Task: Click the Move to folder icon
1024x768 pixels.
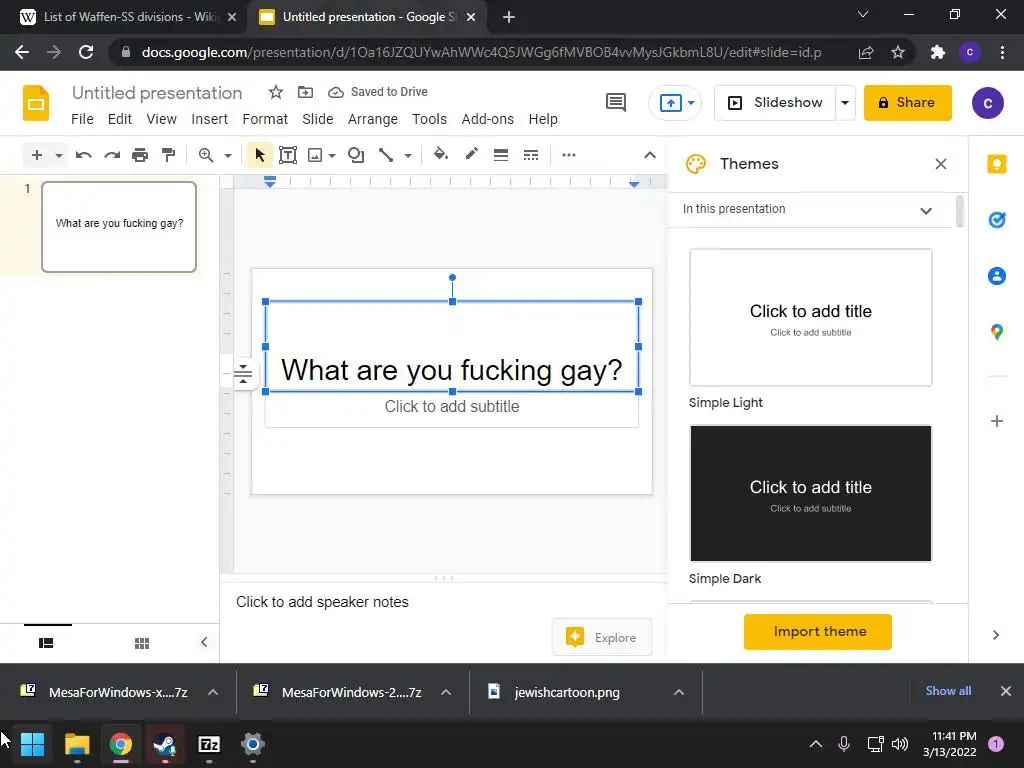Action: [306, 92]
